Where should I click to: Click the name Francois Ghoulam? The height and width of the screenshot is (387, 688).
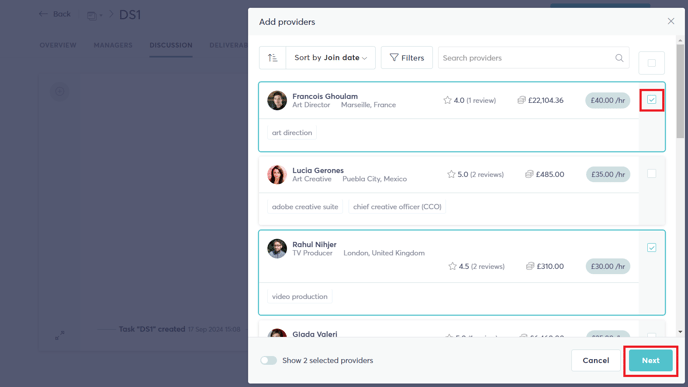click(x=325, y=96)
